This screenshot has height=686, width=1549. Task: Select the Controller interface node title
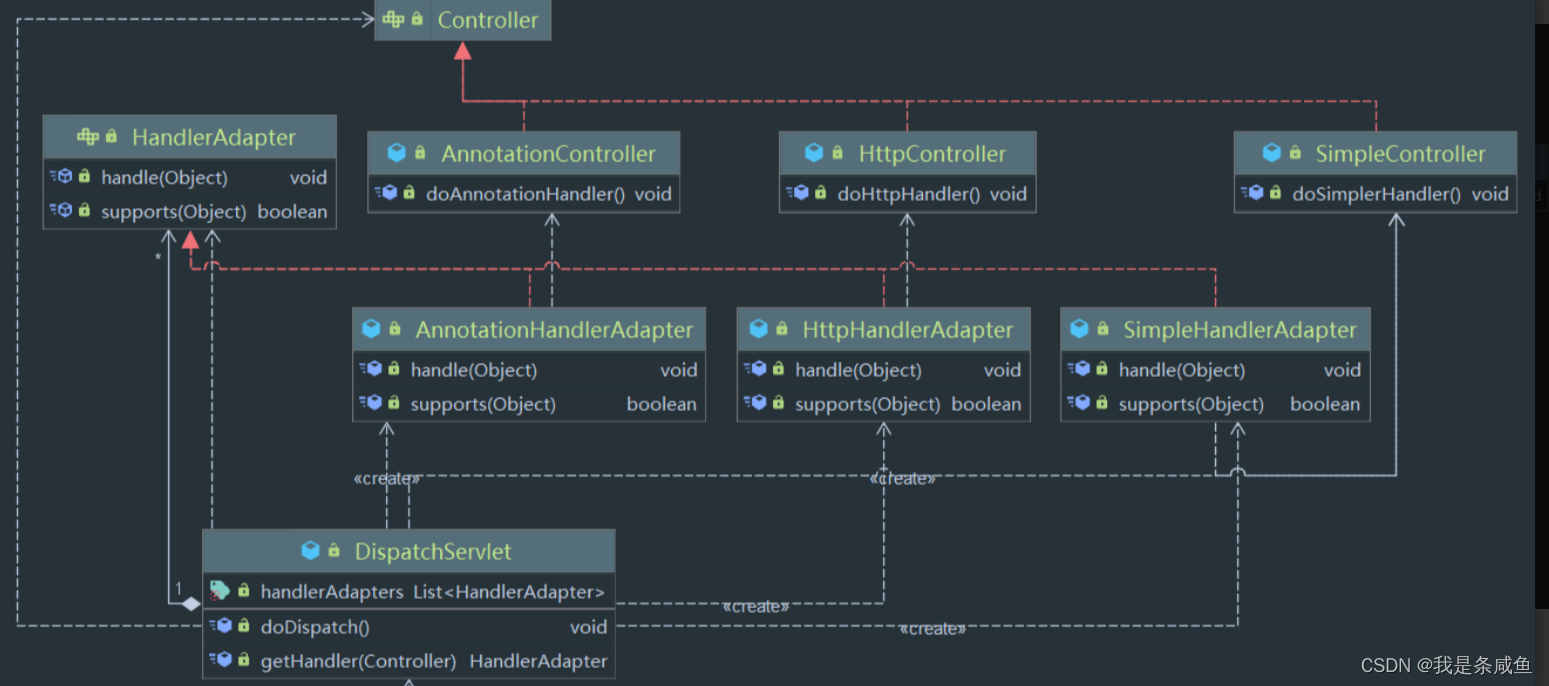point(488,20)
